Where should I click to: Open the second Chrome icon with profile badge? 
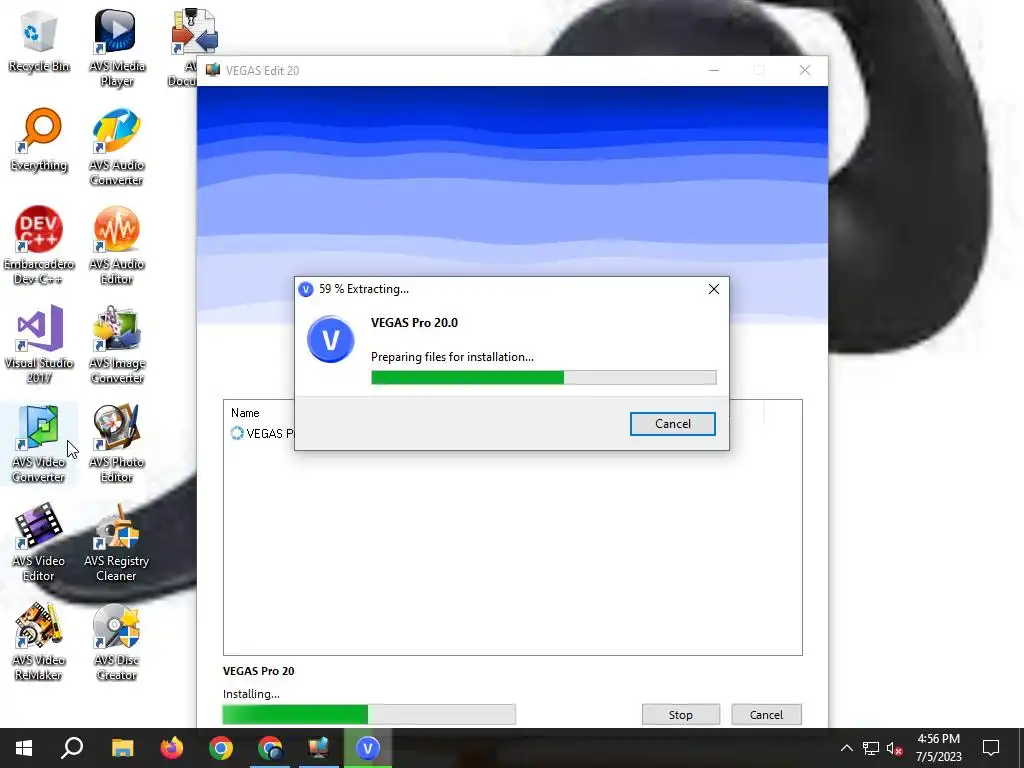click(x=270, y=748)
